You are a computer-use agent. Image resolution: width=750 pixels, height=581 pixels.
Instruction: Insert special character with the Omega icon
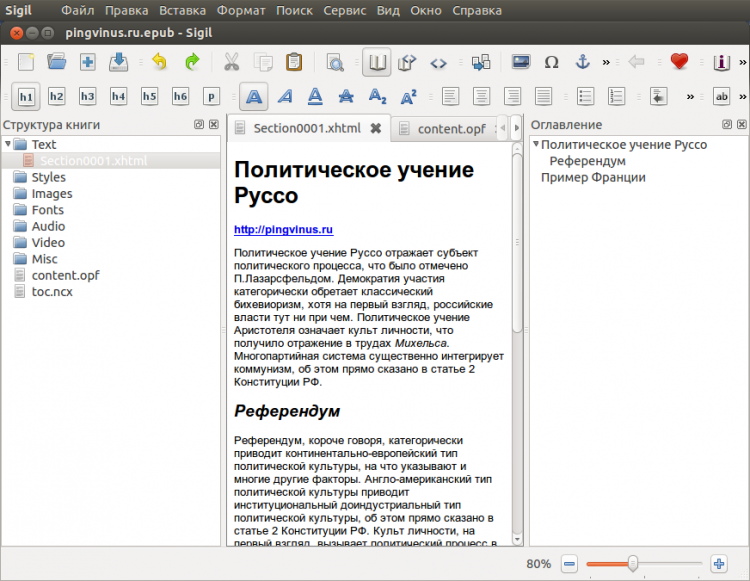click(x=551, y=62)
